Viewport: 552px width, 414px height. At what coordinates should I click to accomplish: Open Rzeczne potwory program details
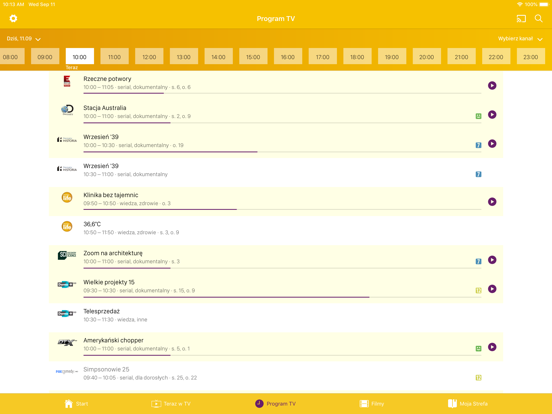[276, 86]
